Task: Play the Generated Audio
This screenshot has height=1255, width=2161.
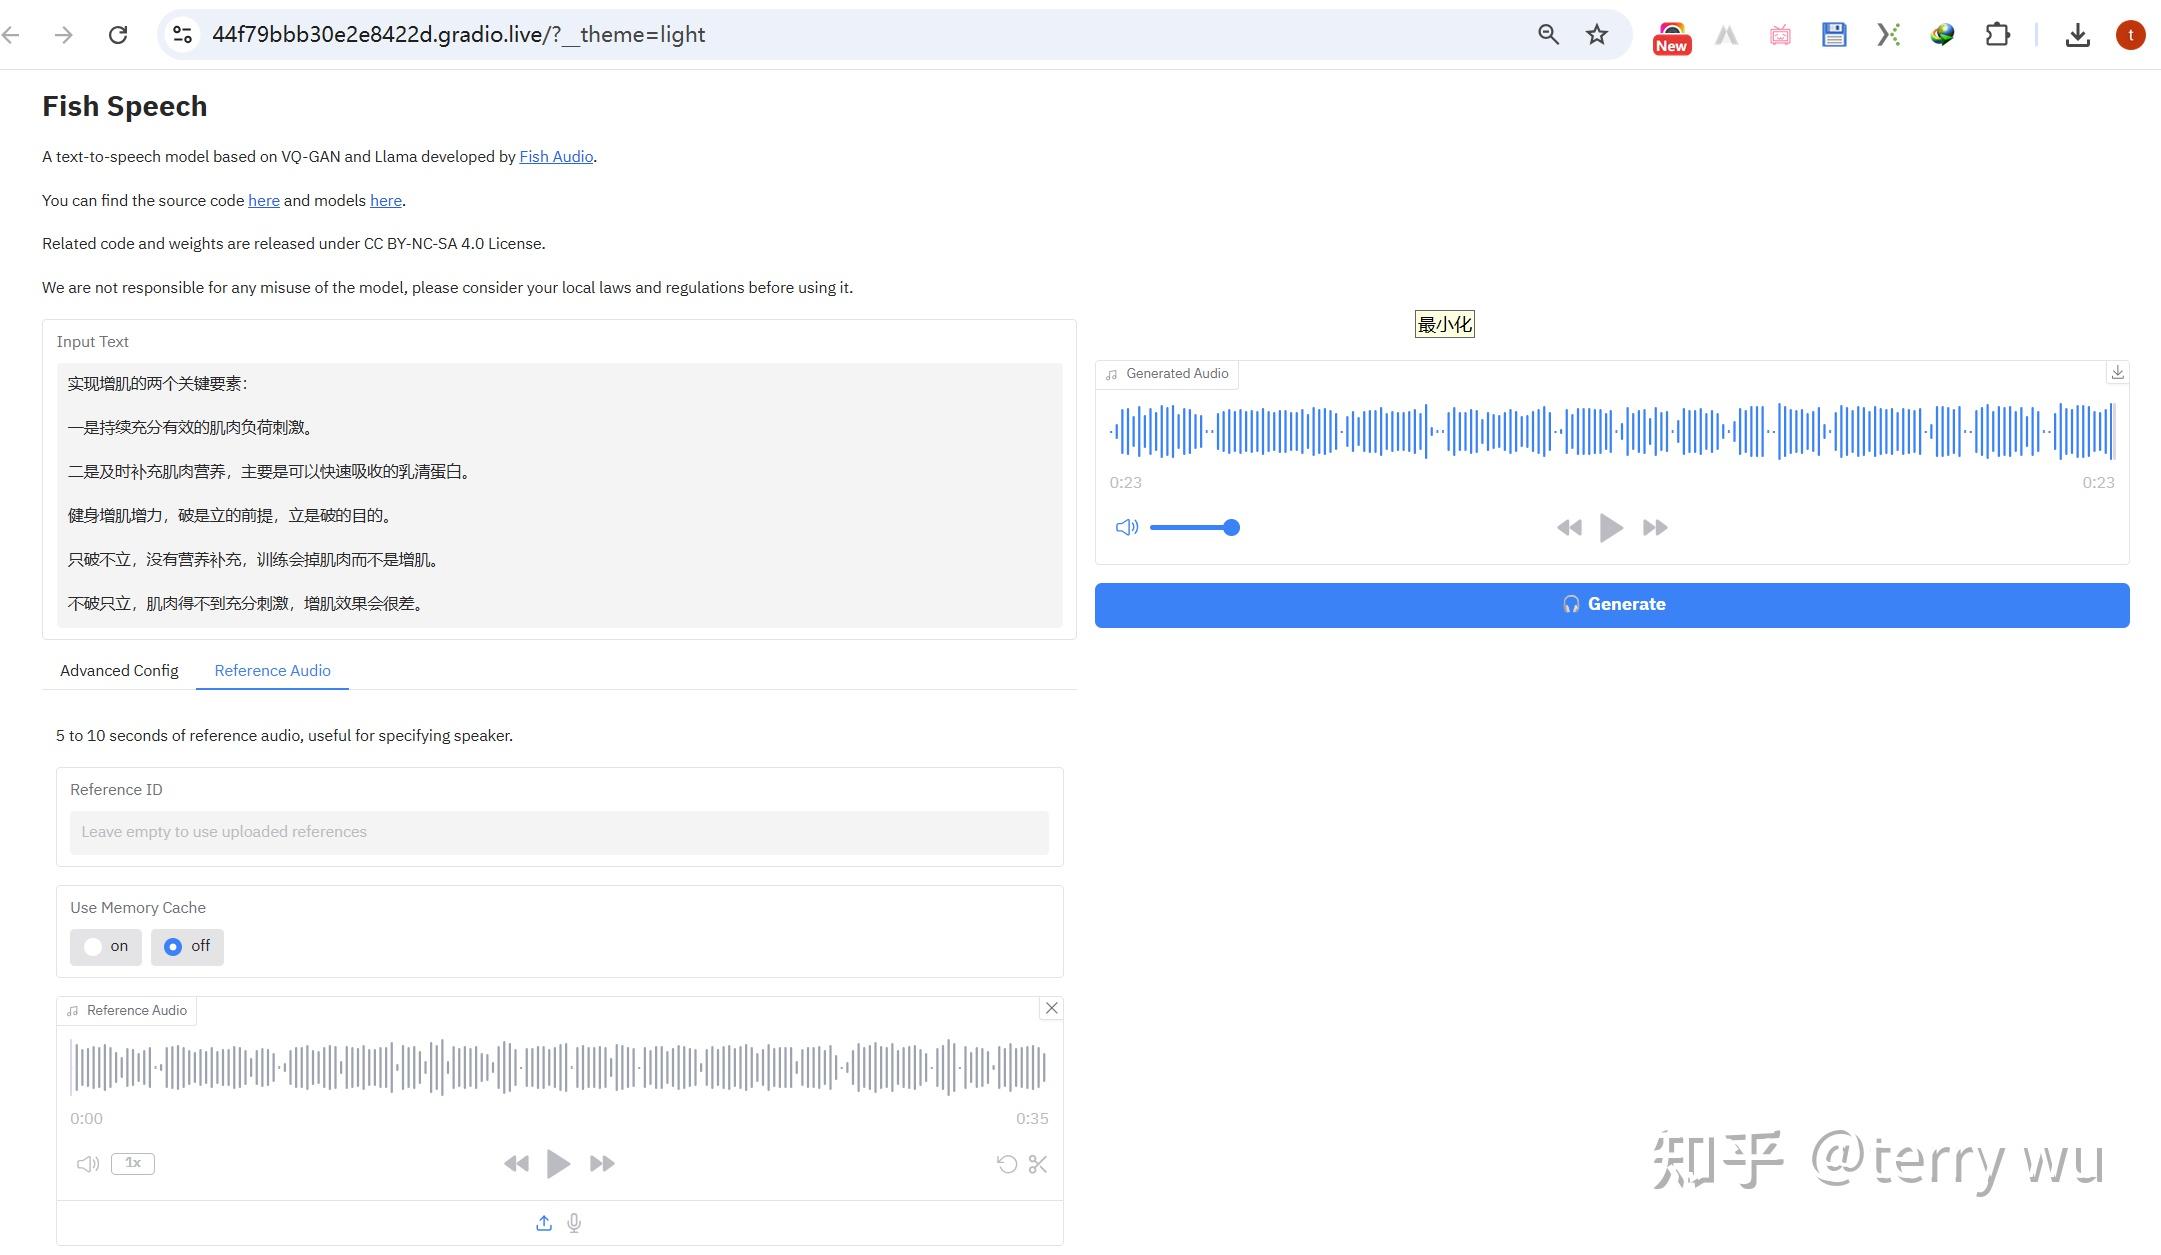Action: click(1610, 527)
